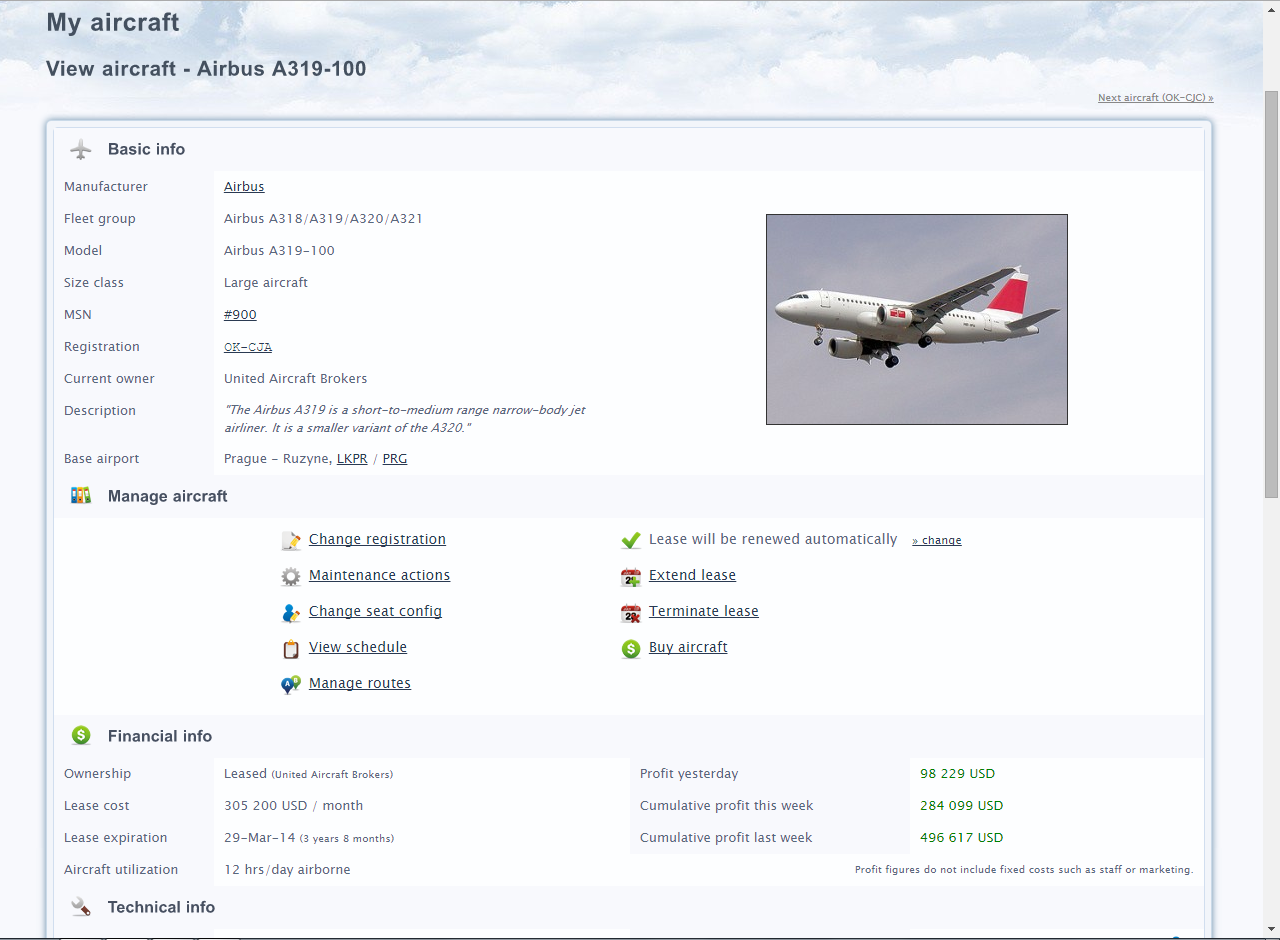The width and height of the screenshot is (1280, 940).
Task: Click the green checkmark icon for lease renewal
Action: point(631,541)
